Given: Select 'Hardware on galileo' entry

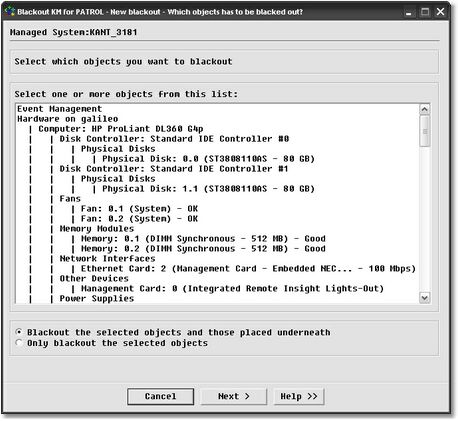Looking at the screenshot, I should coord(68,119).
